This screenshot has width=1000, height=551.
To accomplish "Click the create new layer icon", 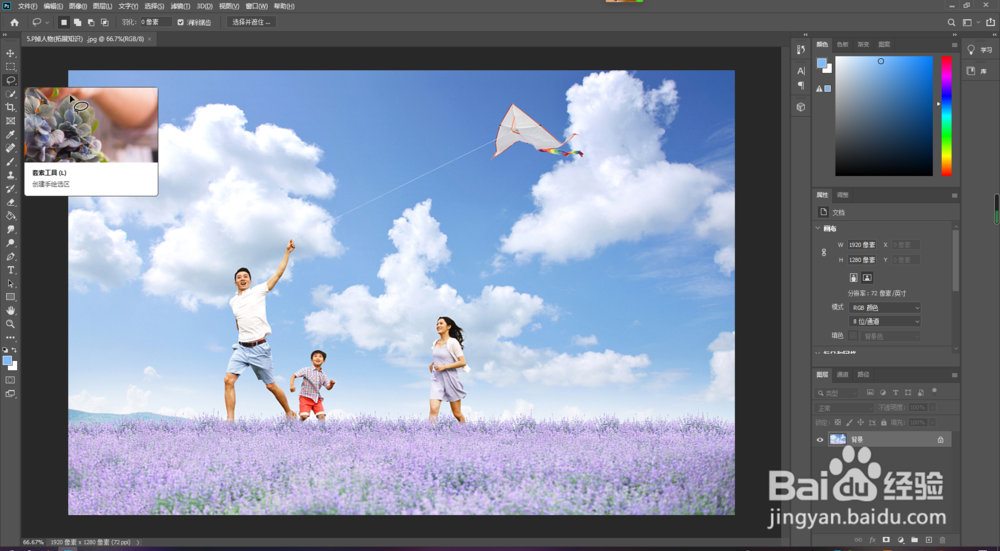I will point(929,540).
